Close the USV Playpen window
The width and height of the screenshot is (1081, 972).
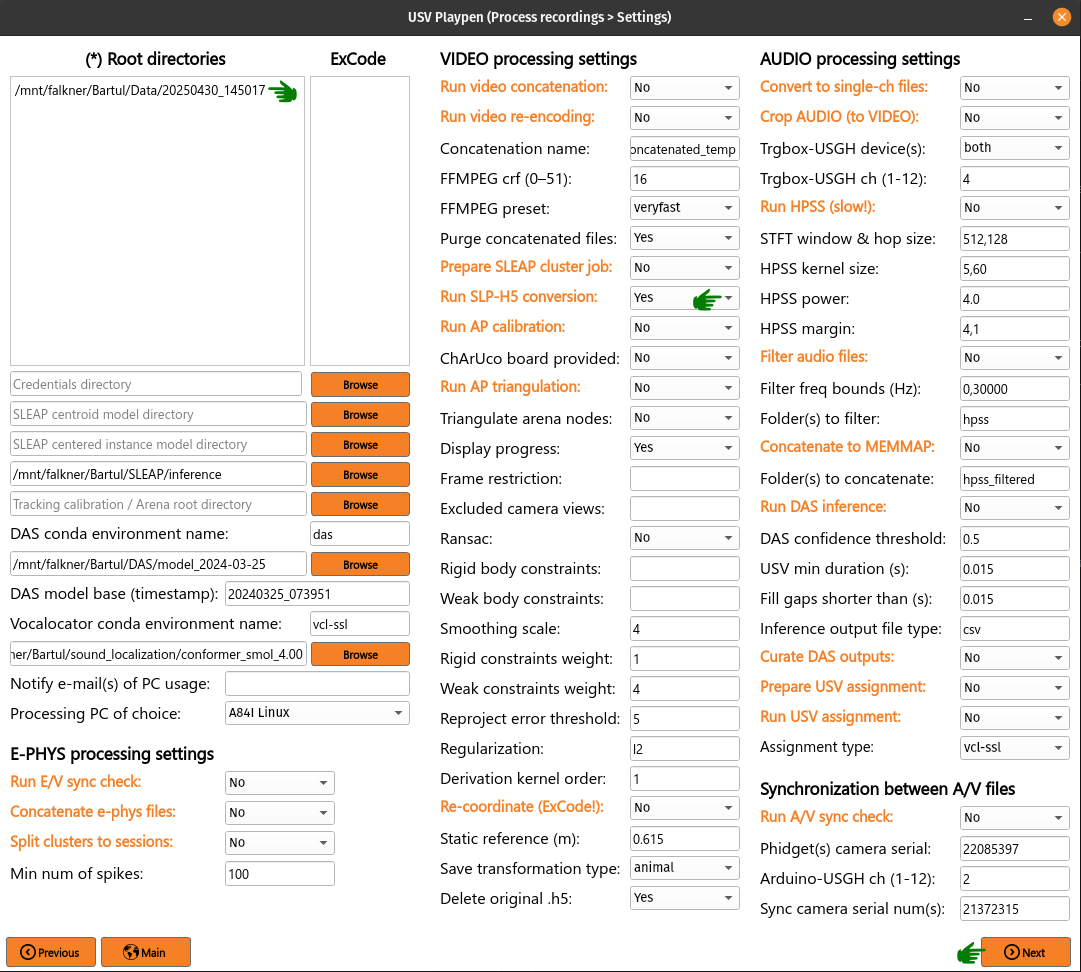(1062, 17)
